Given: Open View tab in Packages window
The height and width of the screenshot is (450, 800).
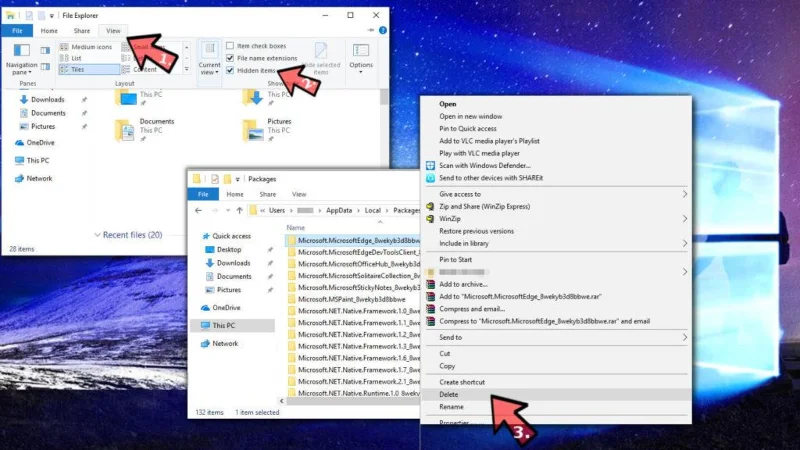Looking at the screenshot, I should point(299,194).
